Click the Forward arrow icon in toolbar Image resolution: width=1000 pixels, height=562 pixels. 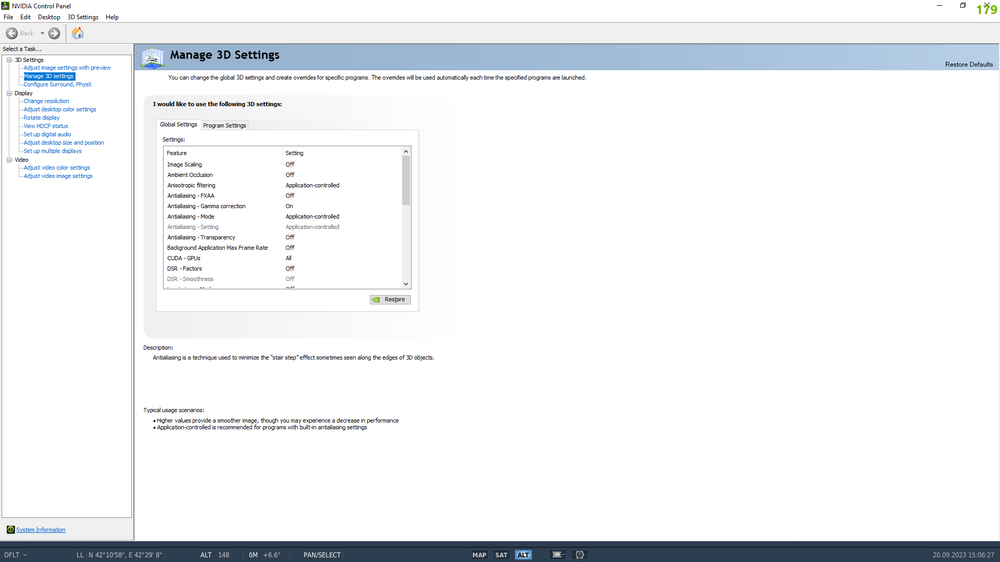tap(54, 33)
